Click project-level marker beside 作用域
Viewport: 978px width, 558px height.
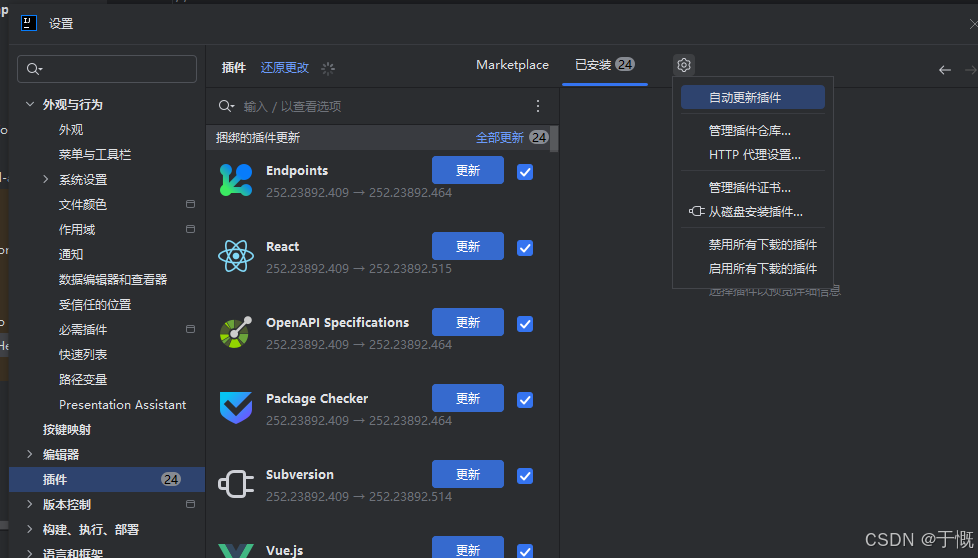tap(190, 229)
